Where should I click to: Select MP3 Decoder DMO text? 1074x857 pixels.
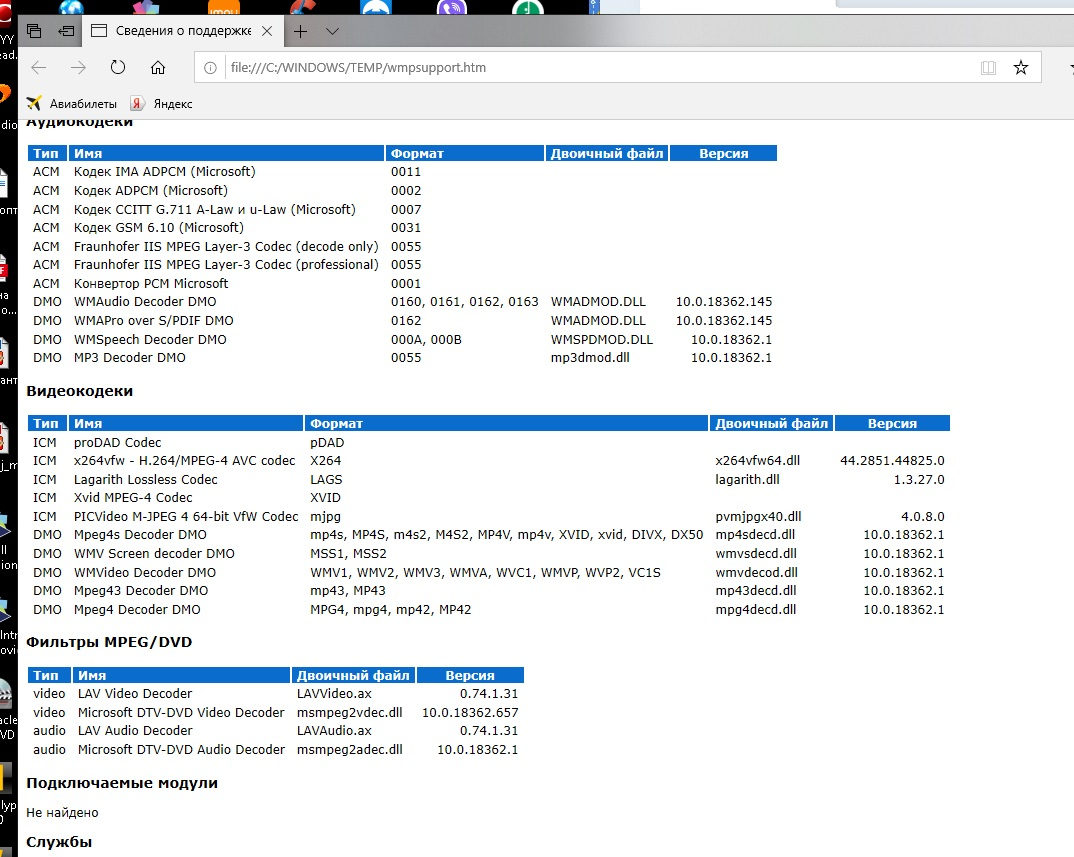click(129, 358)
